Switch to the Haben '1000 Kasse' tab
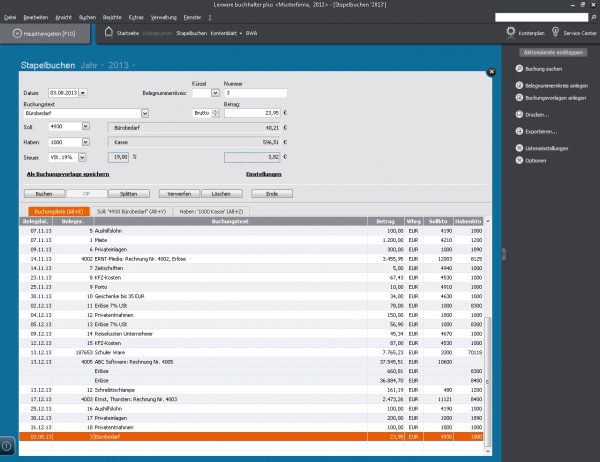This screenshot has width=600, height=462. (211, 211)
